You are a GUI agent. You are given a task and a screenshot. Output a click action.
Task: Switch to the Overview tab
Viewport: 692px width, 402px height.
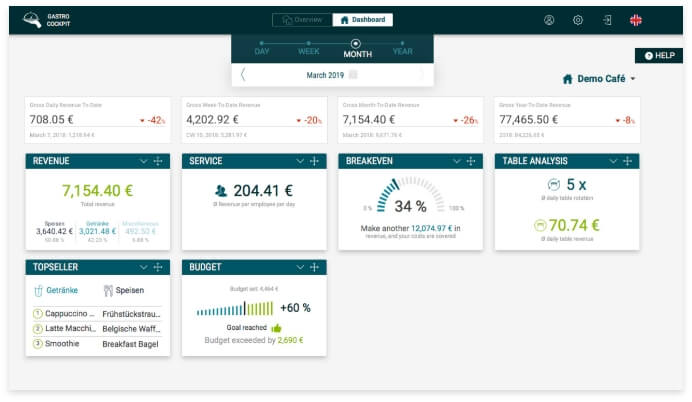click(x=303, y=20)
